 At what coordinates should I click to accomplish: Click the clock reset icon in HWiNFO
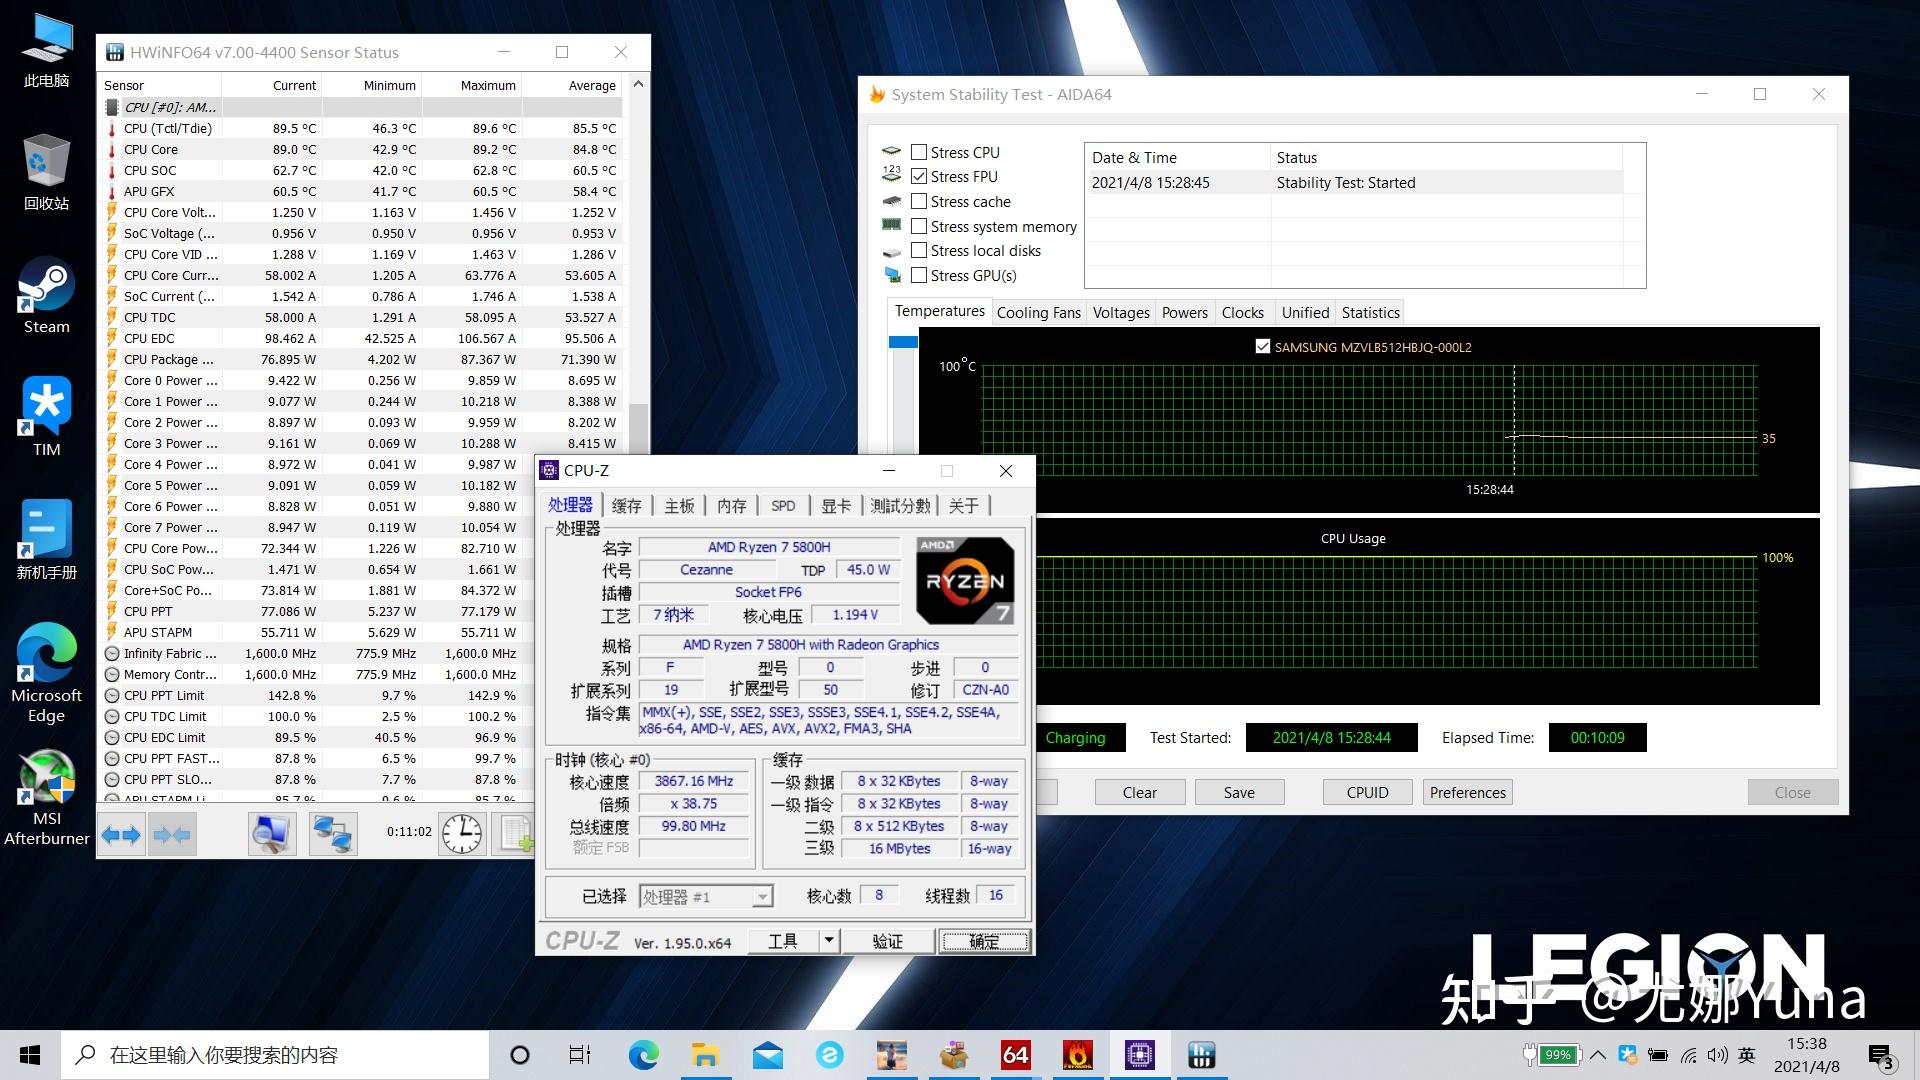[462, 834]
